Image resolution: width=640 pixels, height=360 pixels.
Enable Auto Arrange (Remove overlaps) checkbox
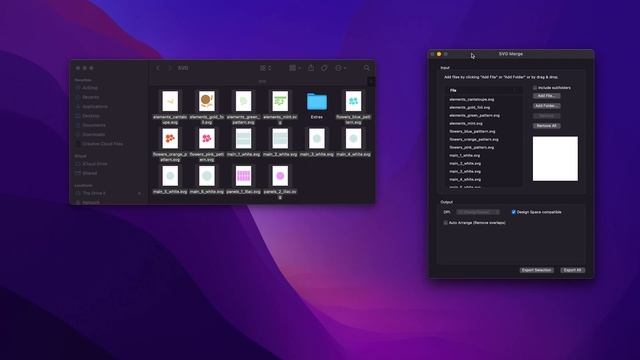pyautogui.click(x=445, y=223)
